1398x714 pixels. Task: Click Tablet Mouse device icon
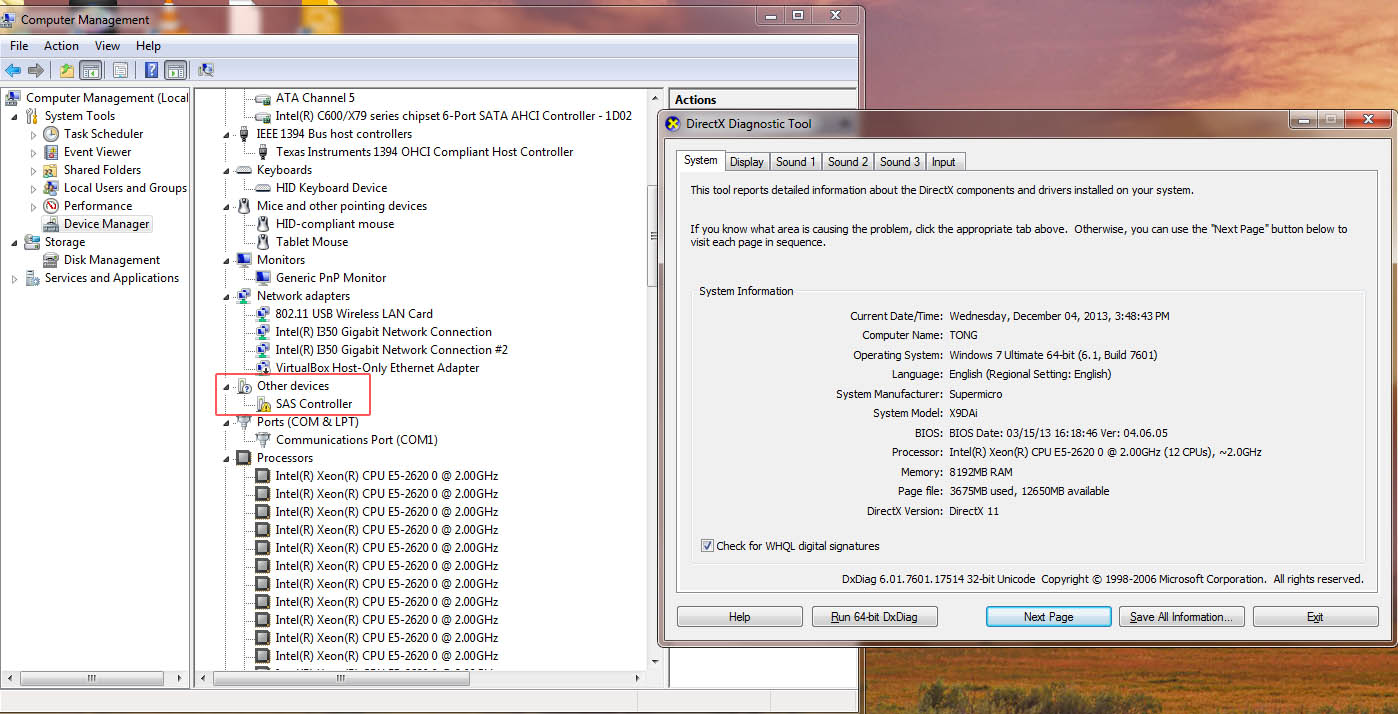263,242
